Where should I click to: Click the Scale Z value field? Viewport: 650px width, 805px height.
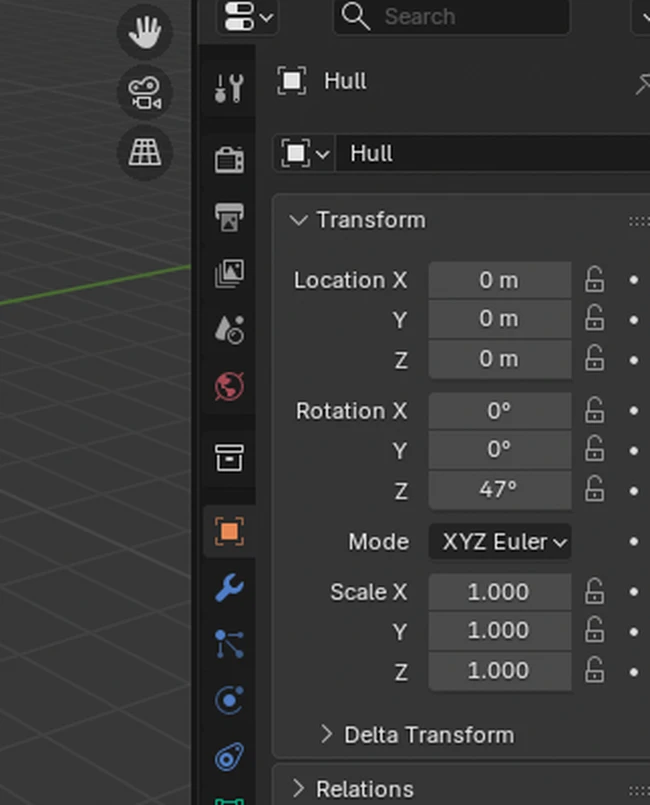tap(500, 670)
